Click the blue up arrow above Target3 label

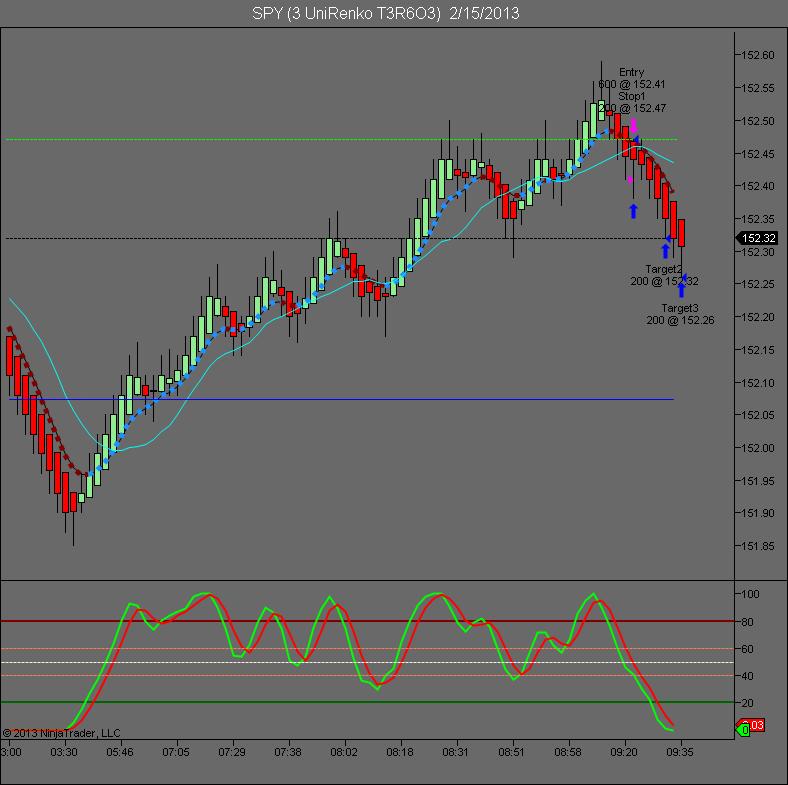[x=681, y=290]
